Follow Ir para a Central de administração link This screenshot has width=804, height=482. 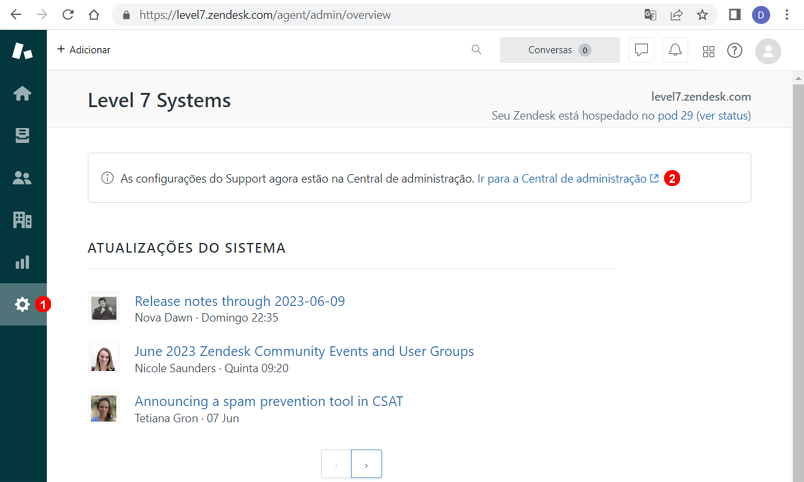[x=568, y=178]
